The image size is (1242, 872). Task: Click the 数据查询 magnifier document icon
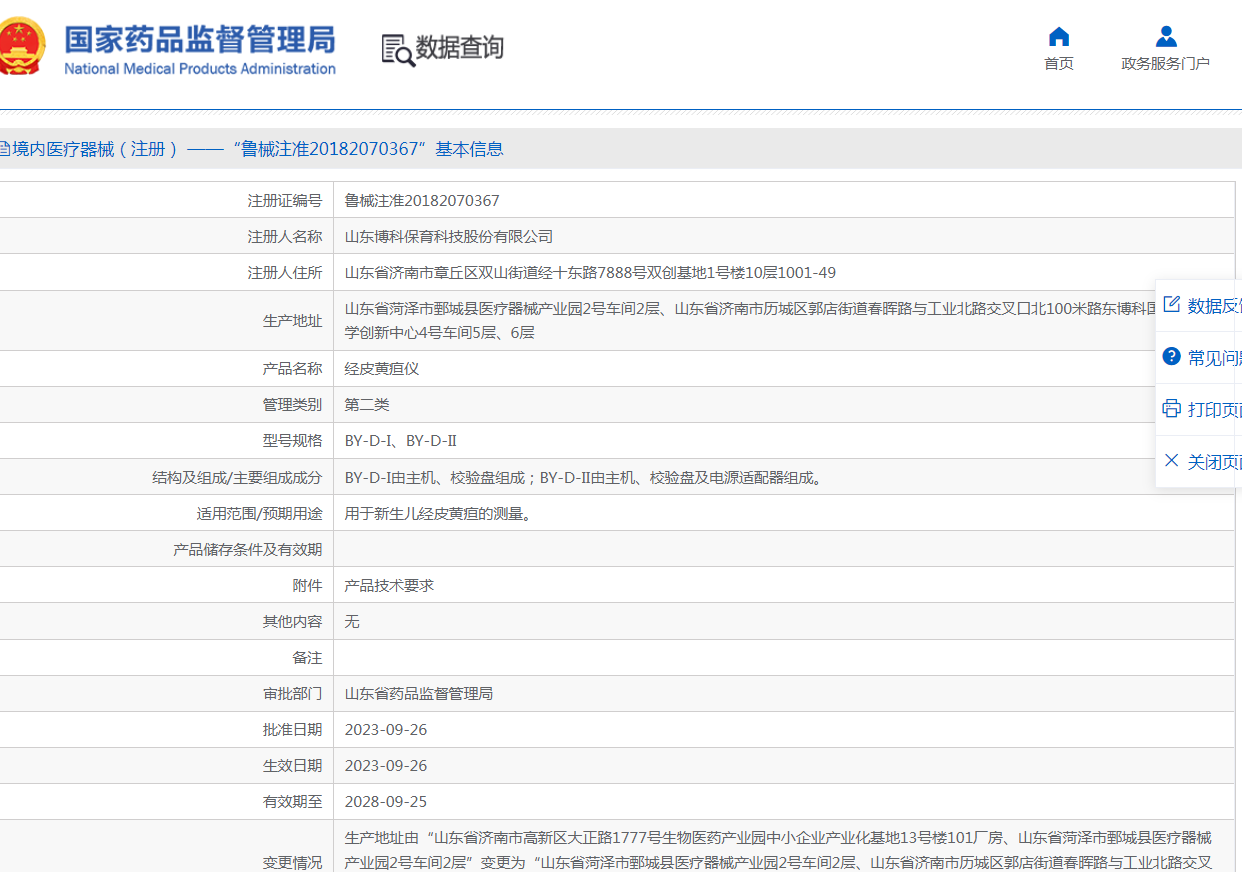[398, 49]
